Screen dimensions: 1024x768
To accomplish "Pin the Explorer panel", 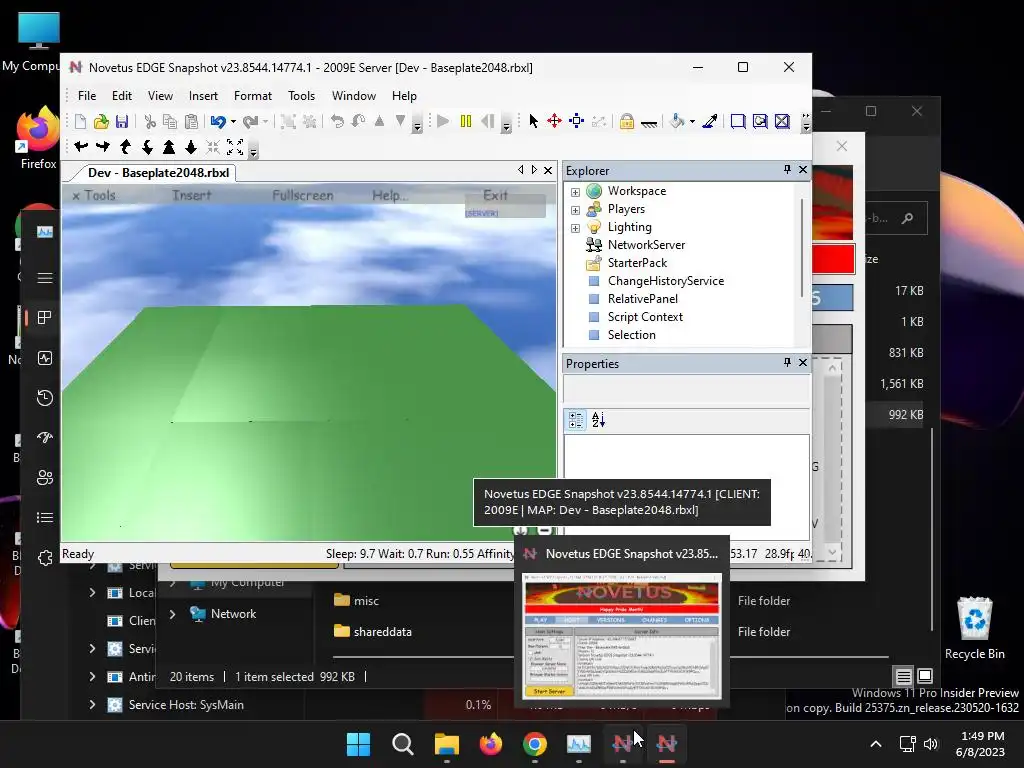I will (788, 170).
